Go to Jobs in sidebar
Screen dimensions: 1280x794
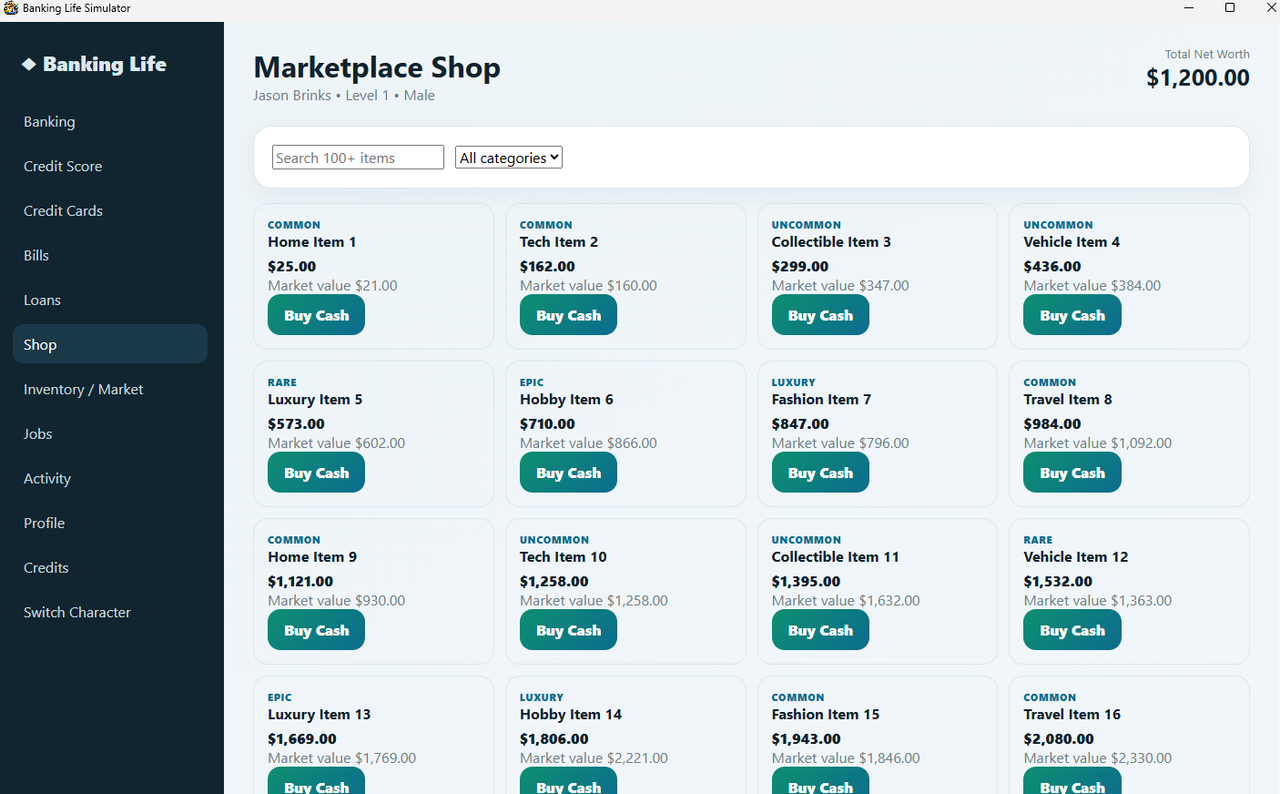[110, 434]
